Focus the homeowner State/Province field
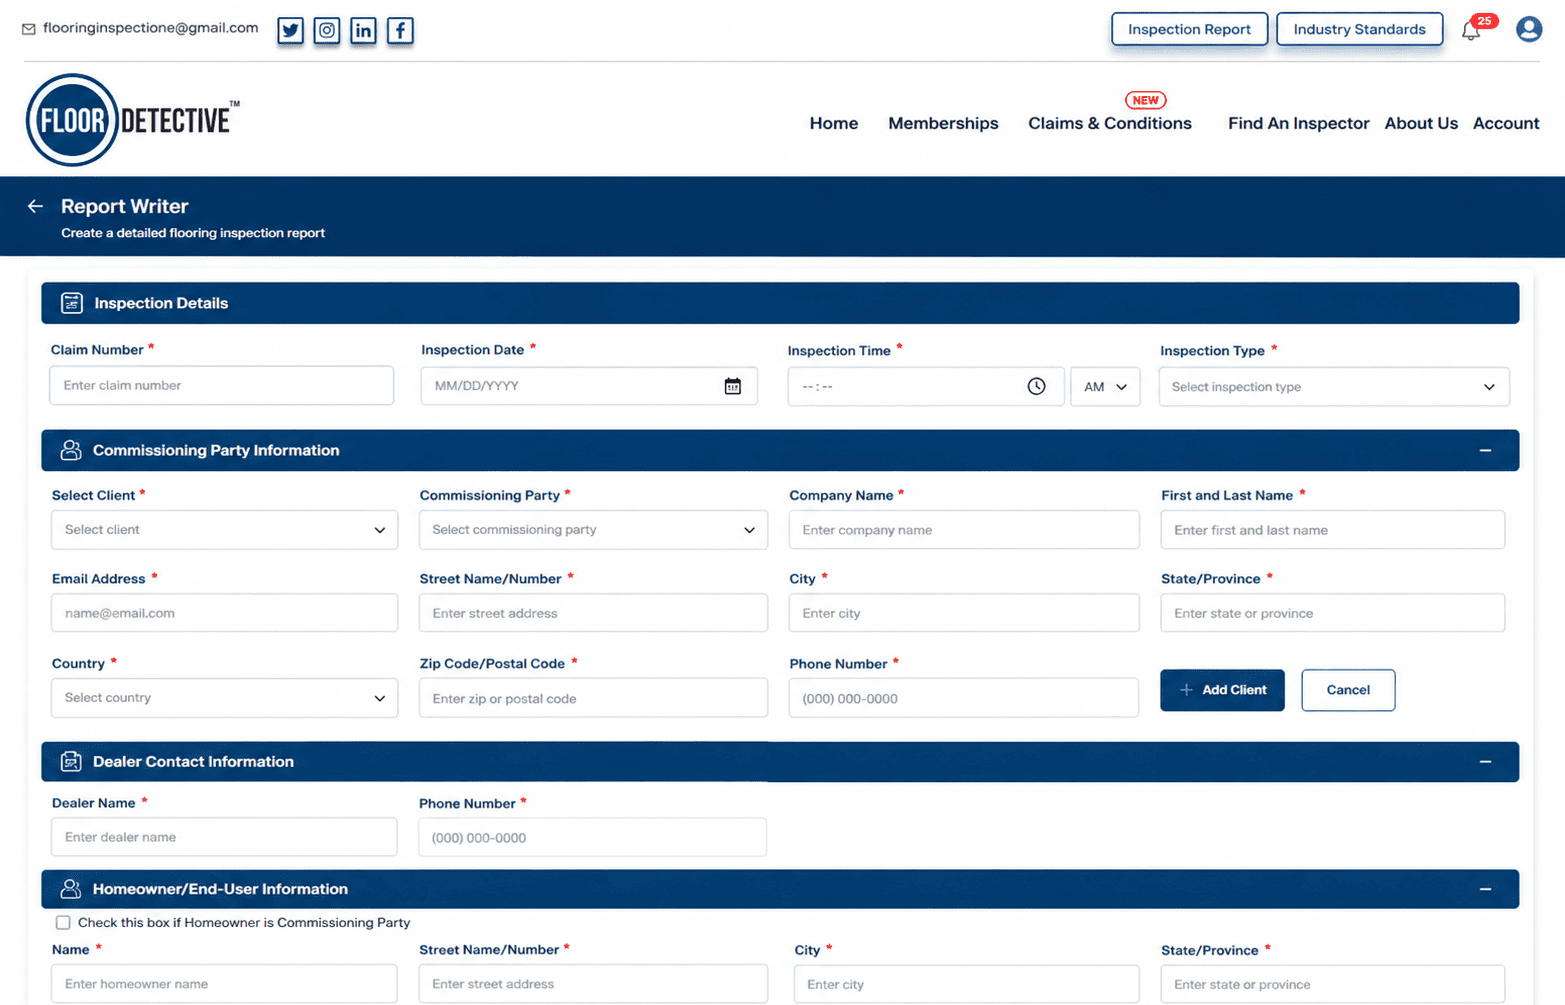Screen dimensions: 1565x1005 tap(1332, 984)
